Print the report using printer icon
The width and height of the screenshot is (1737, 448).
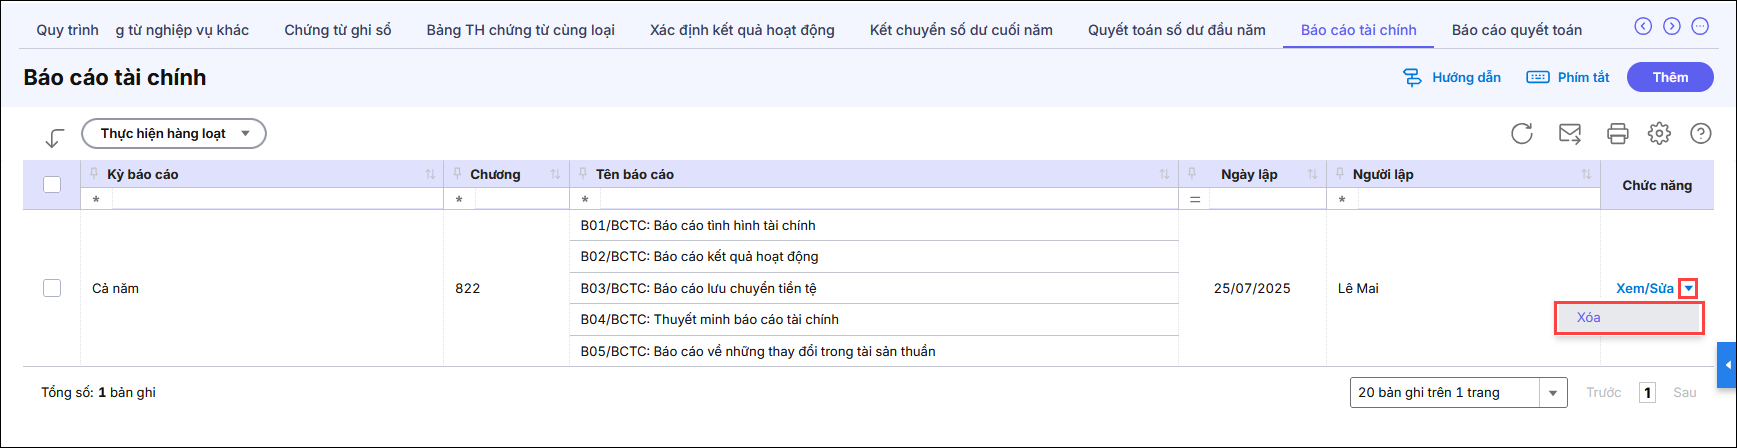[x=1617, y=134]
